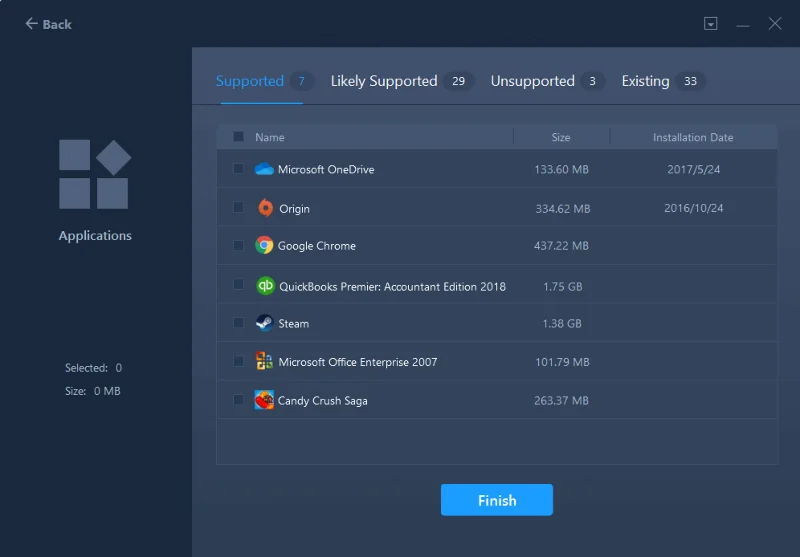Check the Google Chrome checkbox

click(238, 245)
